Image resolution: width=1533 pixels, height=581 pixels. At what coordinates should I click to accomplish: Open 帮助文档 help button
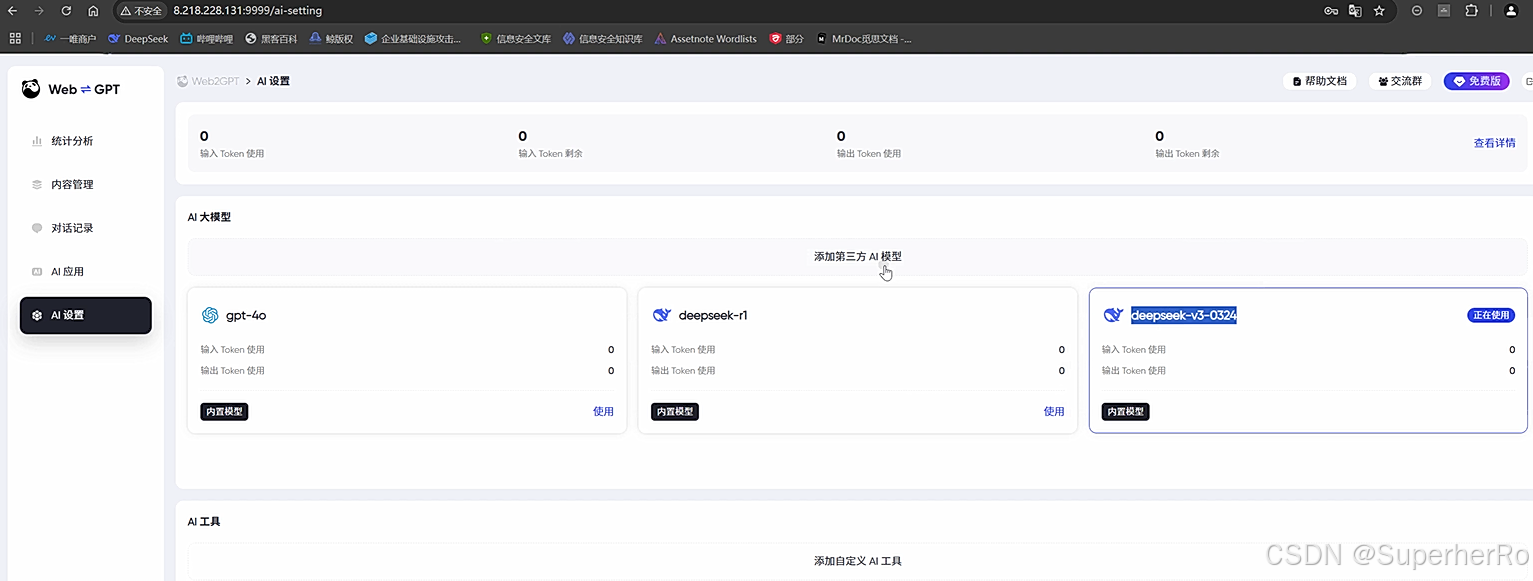(1319, 81)
